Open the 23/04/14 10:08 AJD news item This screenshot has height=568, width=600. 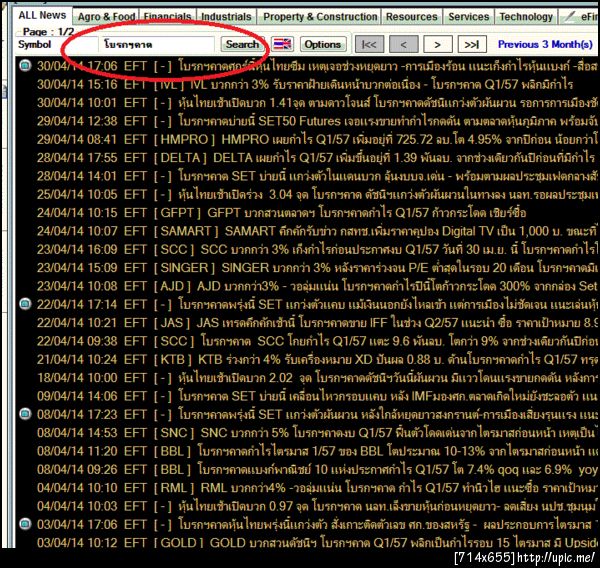coord(316,286)
